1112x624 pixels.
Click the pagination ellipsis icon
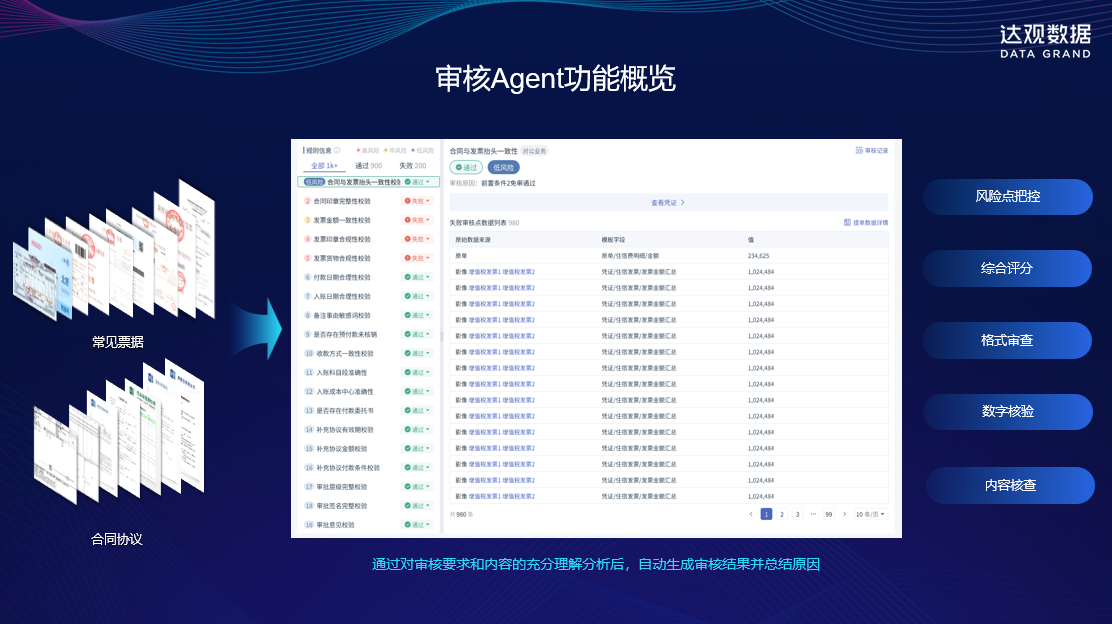click(813, 514)
